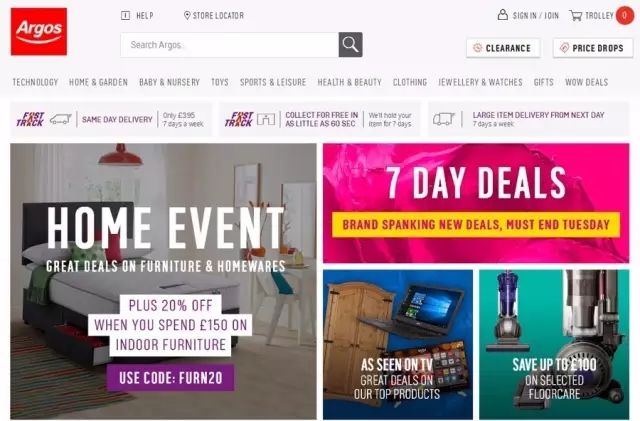Open the Technology menu
Viewport: 640px width, 421px height.
[x=35, y=82]
